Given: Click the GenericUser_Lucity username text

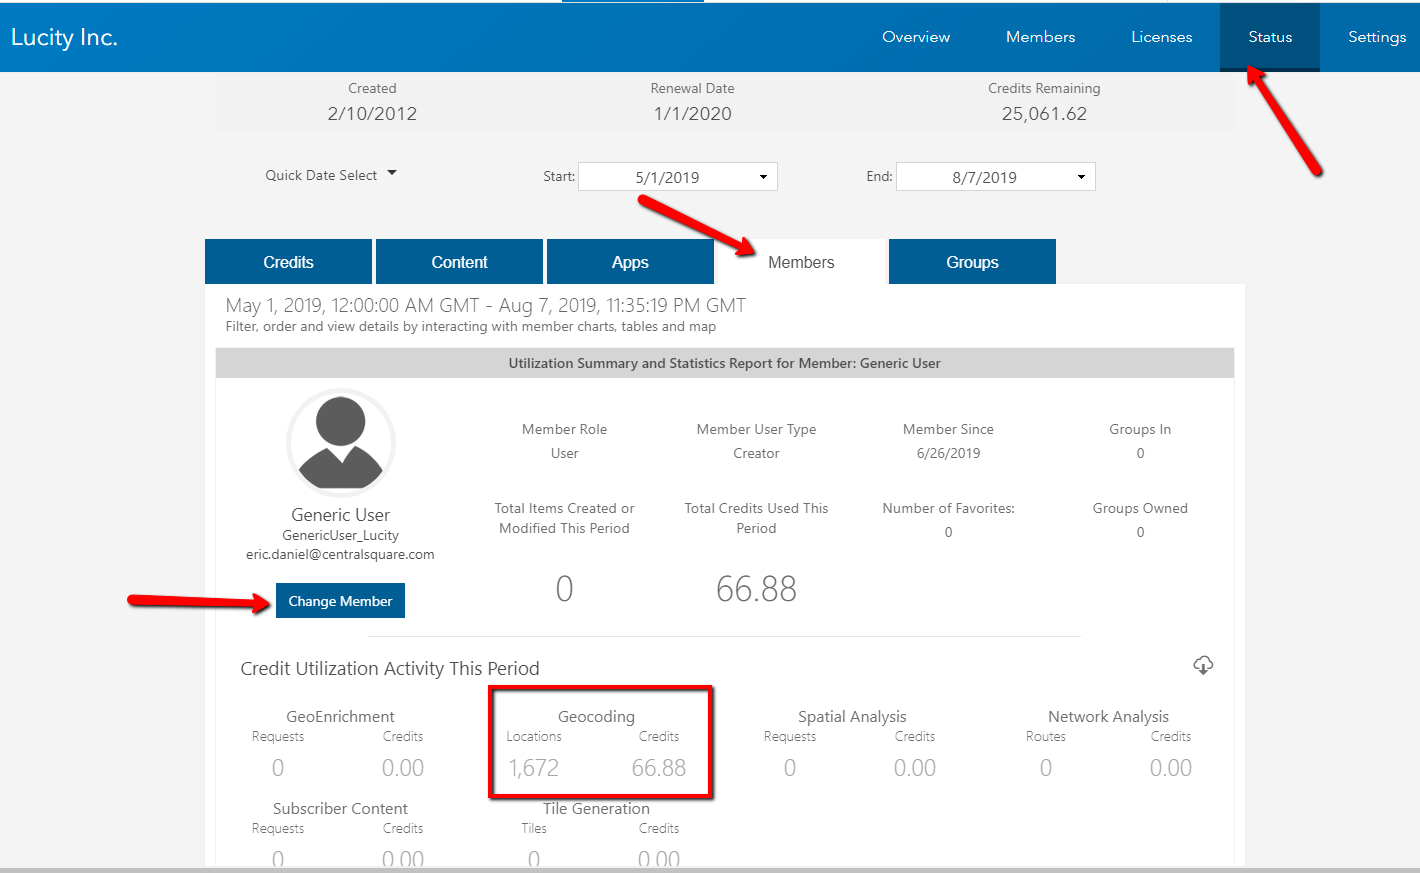Looking at the screenshot, I should tap(340, 535).
